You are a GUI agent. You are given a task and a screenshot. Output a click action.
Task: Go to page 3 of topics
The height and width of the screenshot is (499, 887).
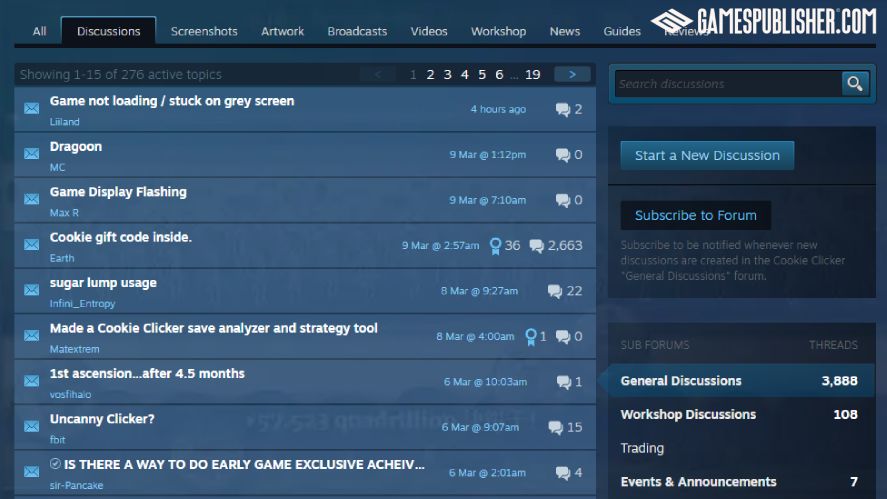click(447, 75)
